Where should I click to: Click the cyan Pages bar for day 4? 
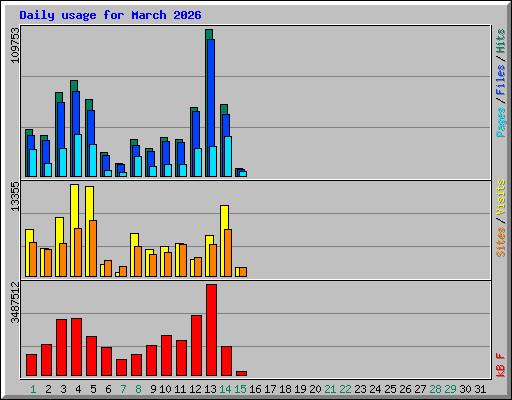pos(78,155)
